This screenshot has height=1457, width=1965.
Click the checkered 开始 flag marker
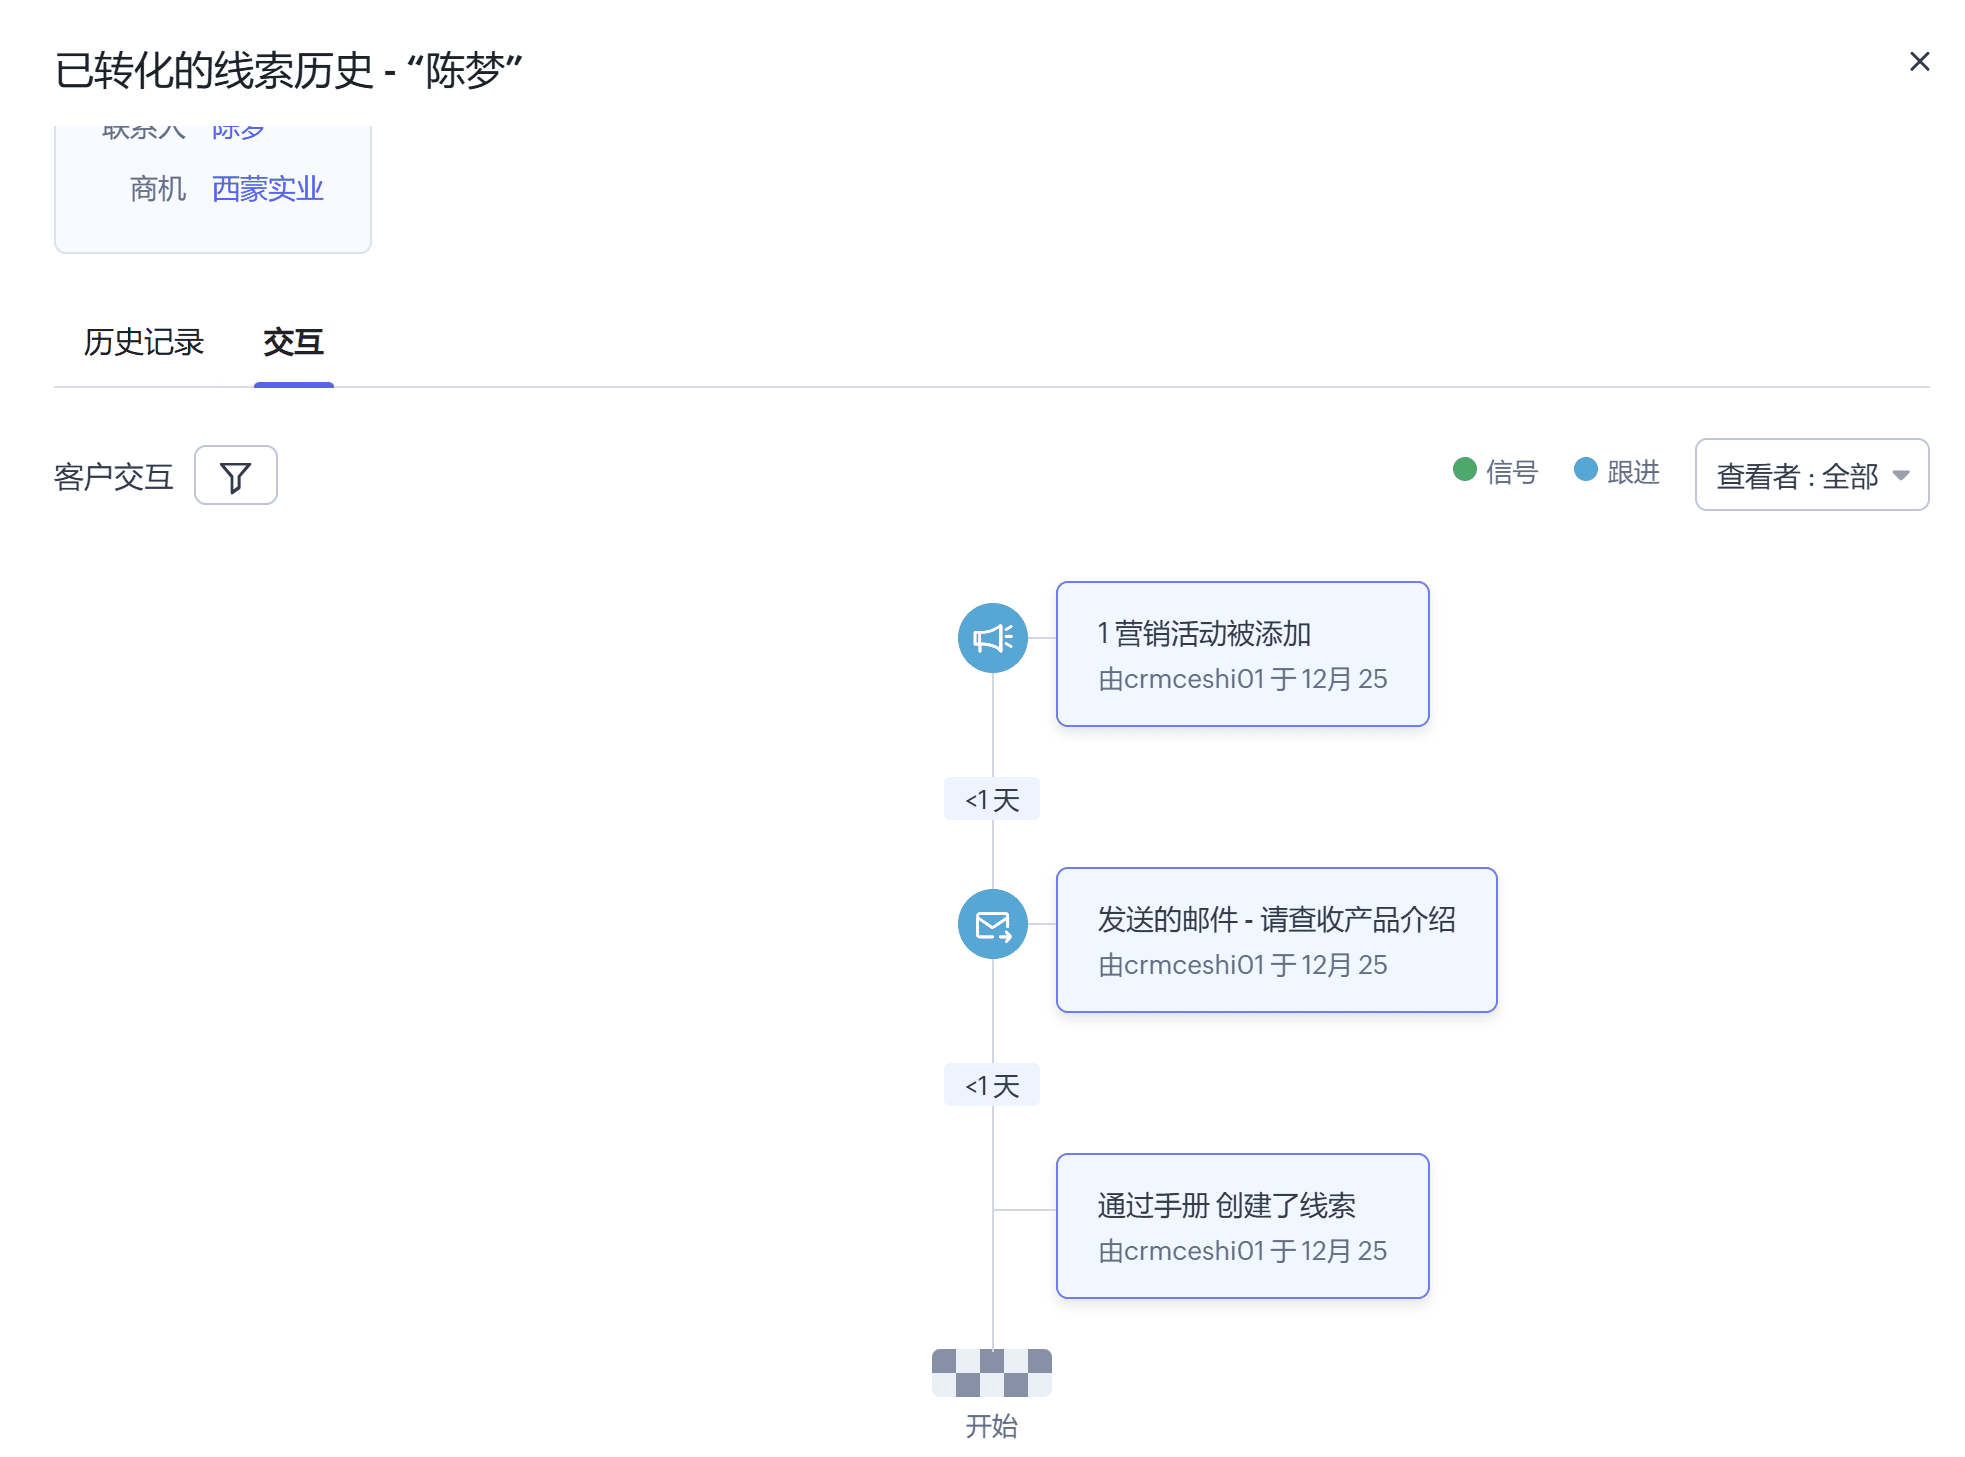pos(991,1373)
